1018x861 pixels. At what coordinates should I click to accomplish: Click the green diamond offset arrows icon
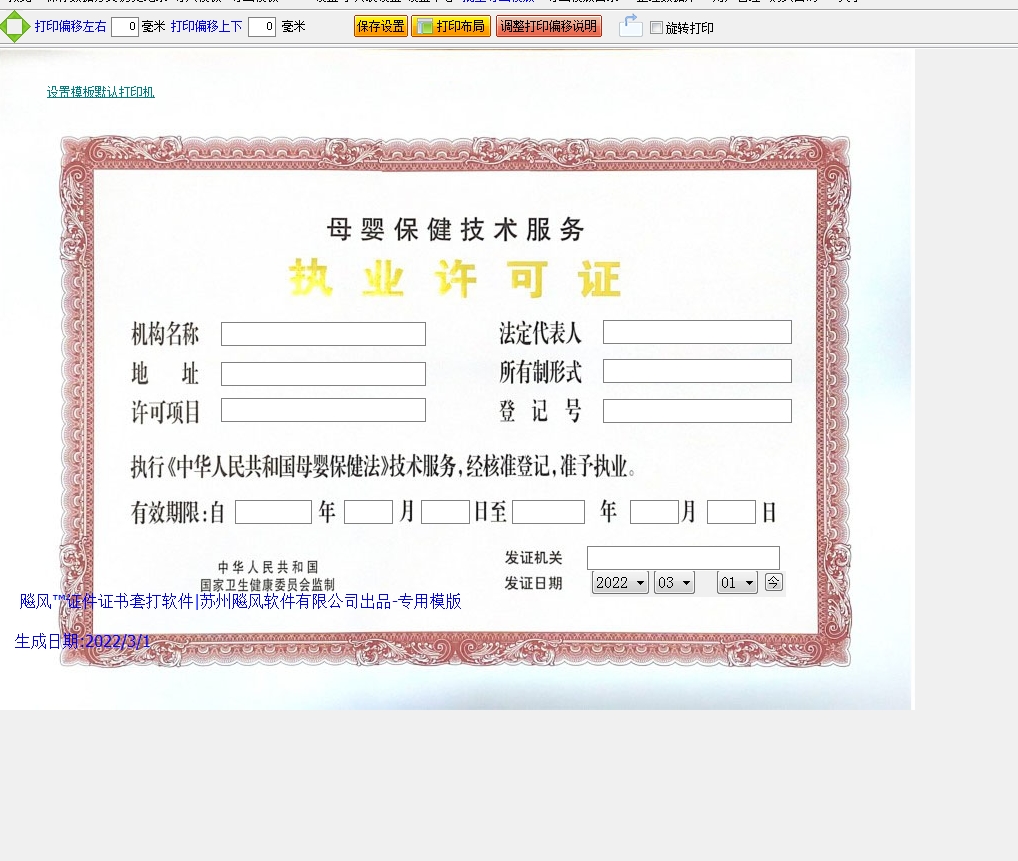(x=15, y=26)
